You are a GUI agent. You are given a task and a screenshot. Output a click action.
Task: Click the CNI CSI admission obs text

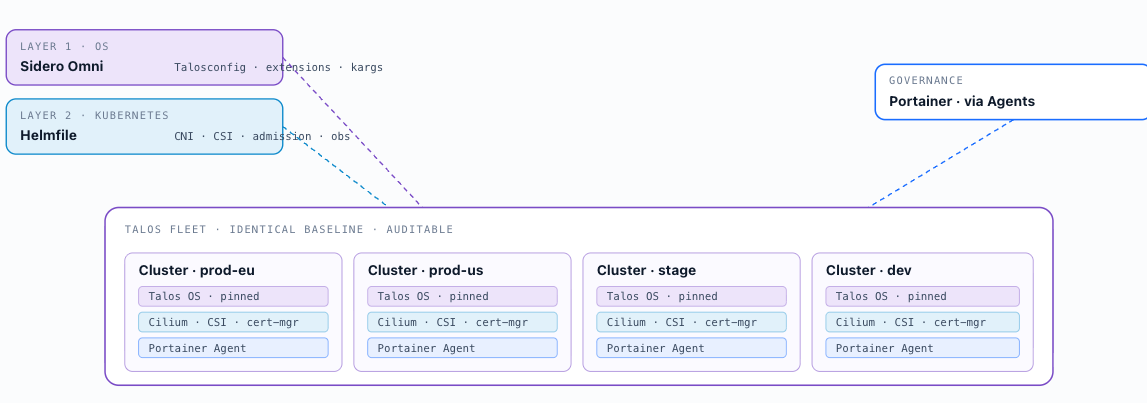point(262,137)
